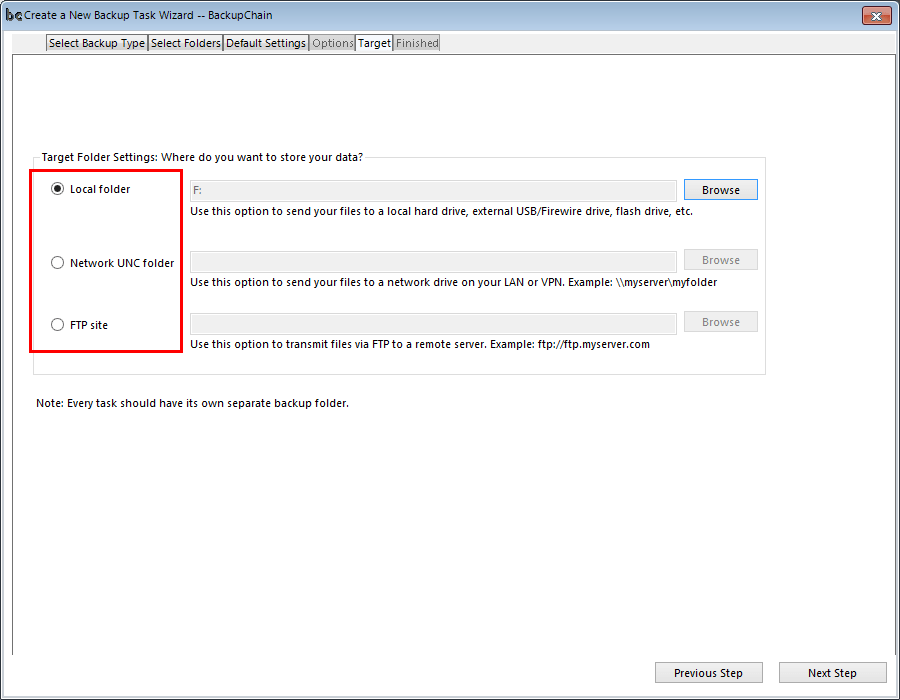900x700 pixels.
Task: Click the BackupChain logo icon in title bar
Action: click(x=13, y=15)
